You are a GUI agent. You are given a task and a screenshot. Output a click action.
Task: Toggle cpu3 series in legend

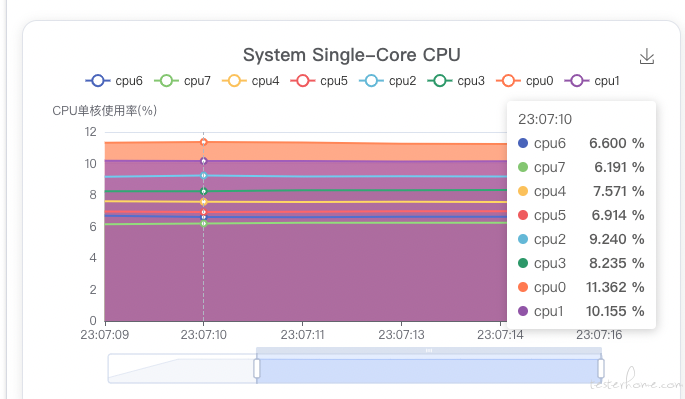pos(457,81)
